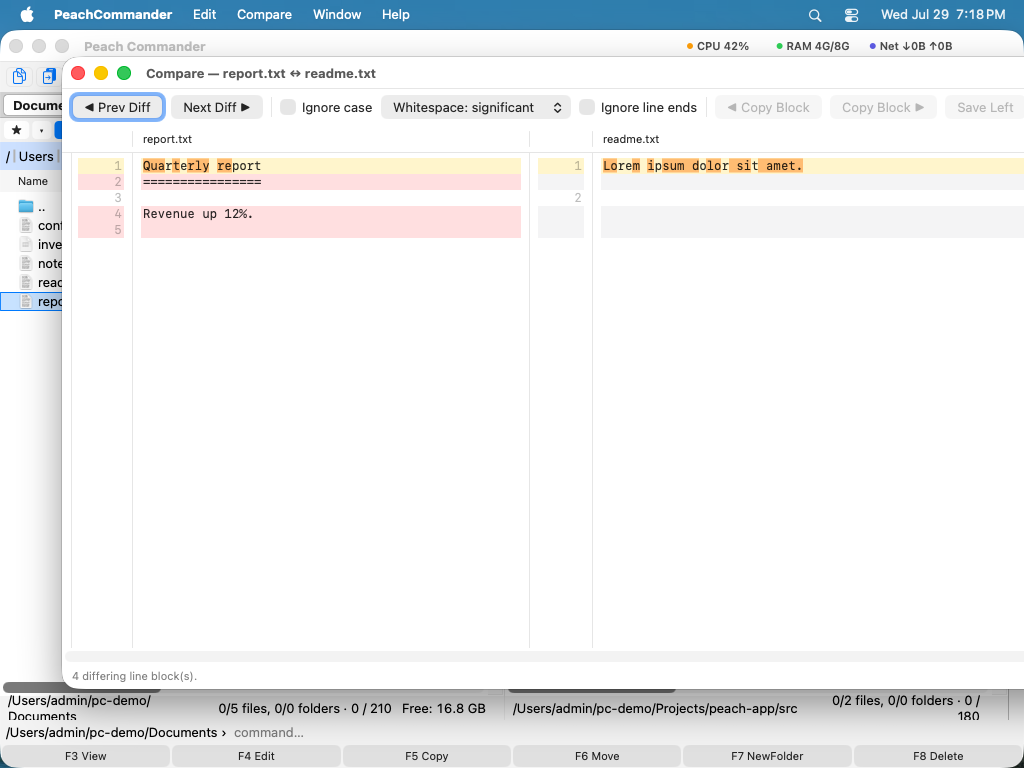
Task: Zoom the Compare window with green button
Action: [x=123, y=73]
